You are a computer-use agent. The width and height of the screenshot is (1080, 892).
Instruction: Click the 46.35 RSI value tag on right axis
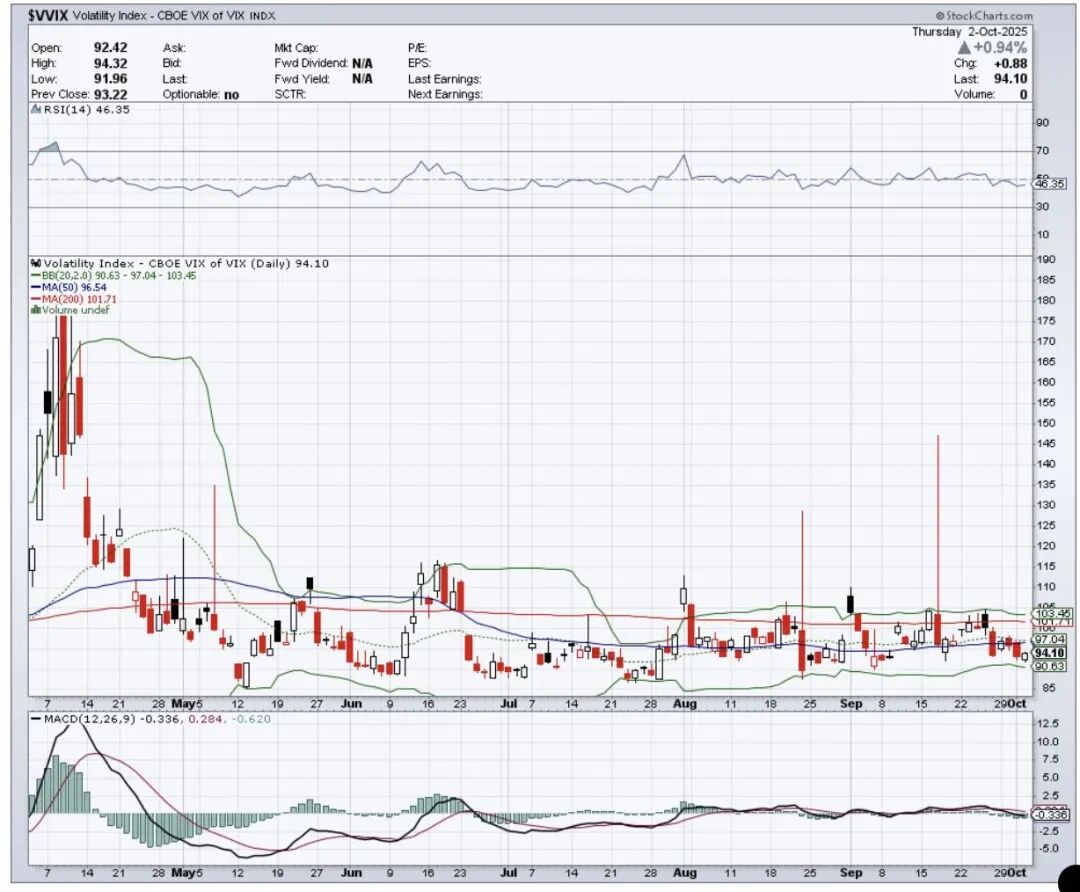[1050, 184]
